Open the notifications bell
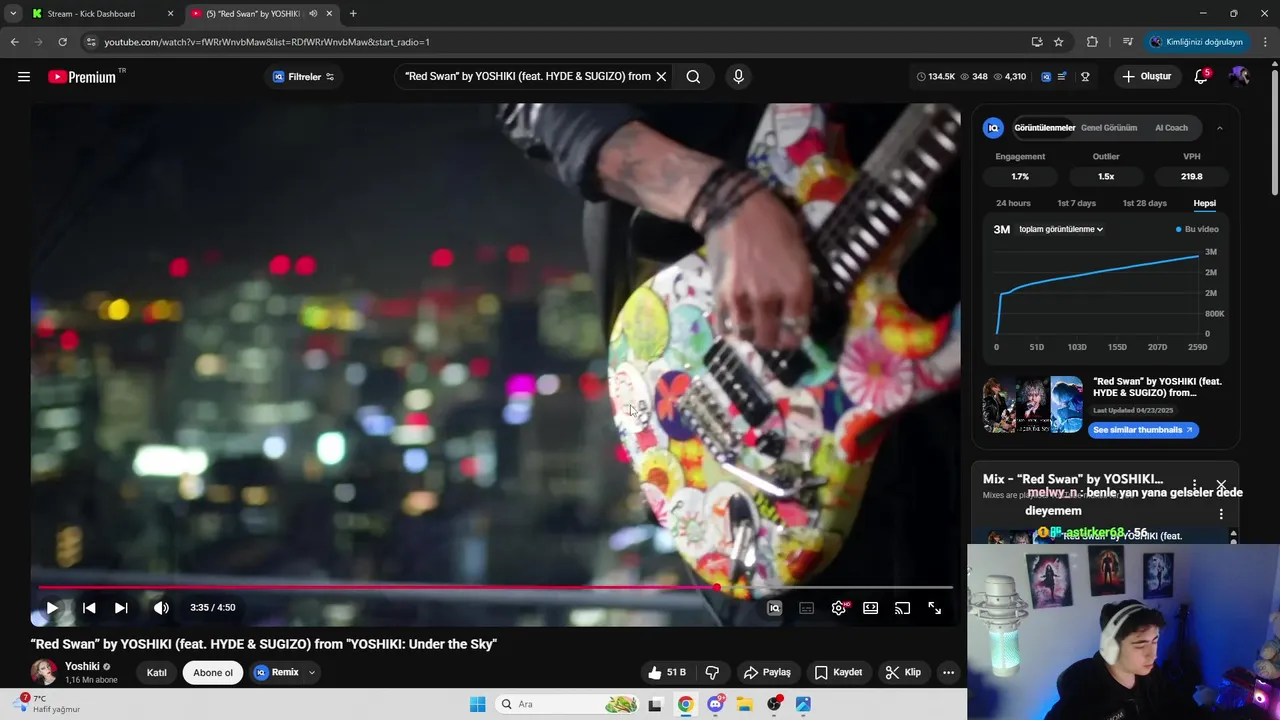 pyautogui.click(x=1201, y=77)
